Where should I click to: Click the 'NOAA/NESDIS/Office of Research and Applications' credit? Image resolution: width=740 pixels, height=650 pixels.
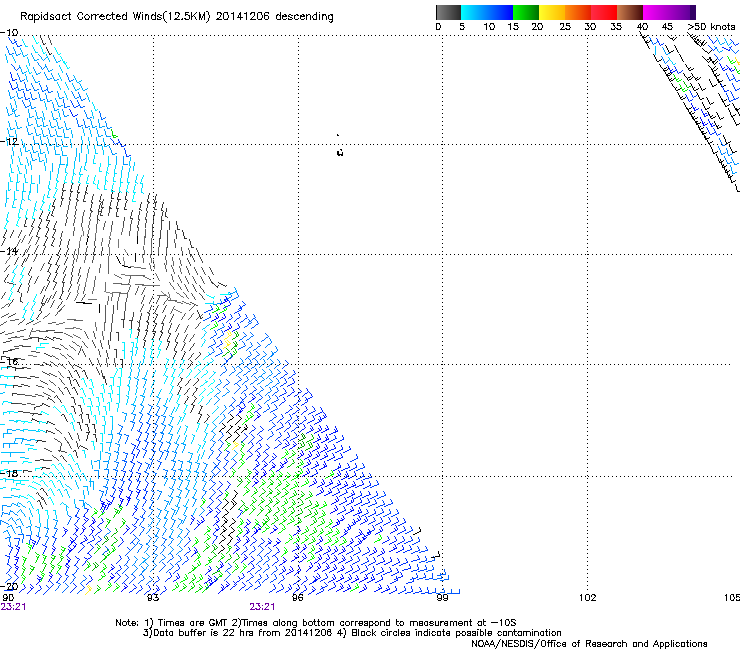(589, 644)
